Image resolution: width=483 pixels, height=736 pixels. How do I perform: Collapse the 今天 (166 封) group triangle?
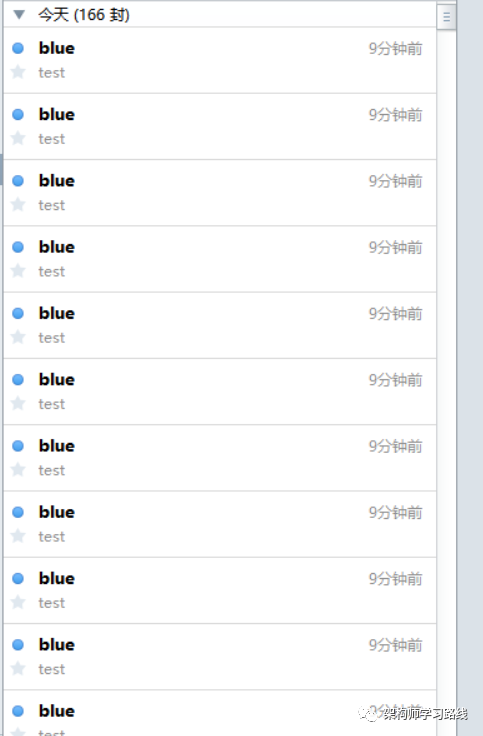click(19, 15)
